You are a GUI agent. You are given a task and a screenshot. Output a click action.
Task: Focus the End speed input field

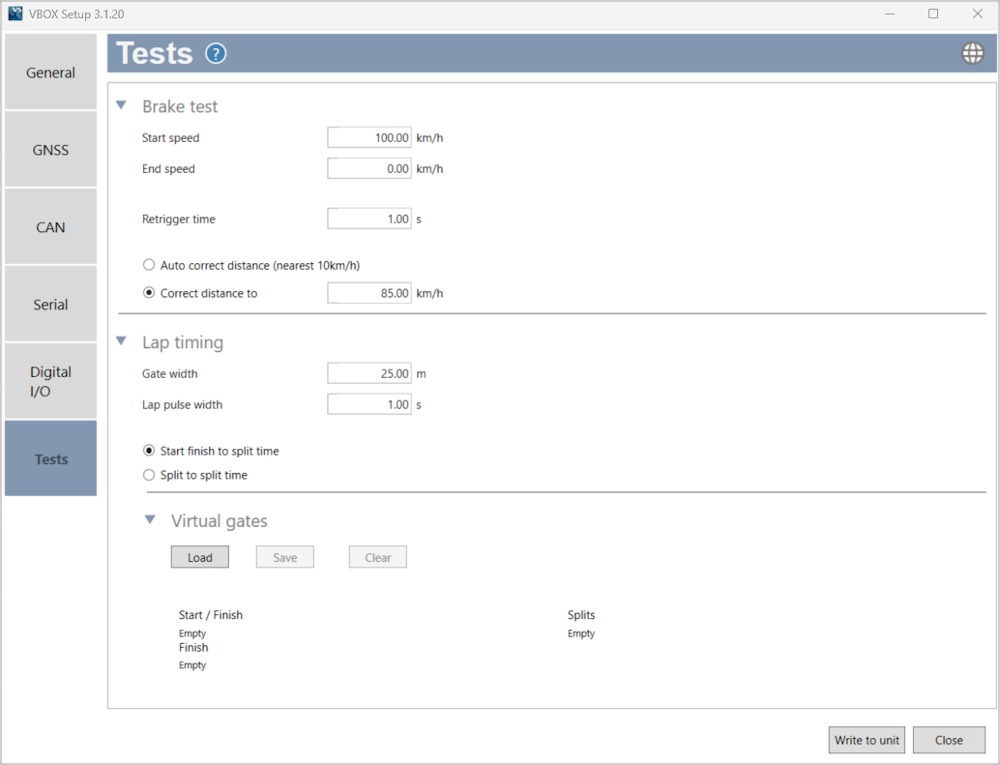pyautogui.click(x=369, y=168)
